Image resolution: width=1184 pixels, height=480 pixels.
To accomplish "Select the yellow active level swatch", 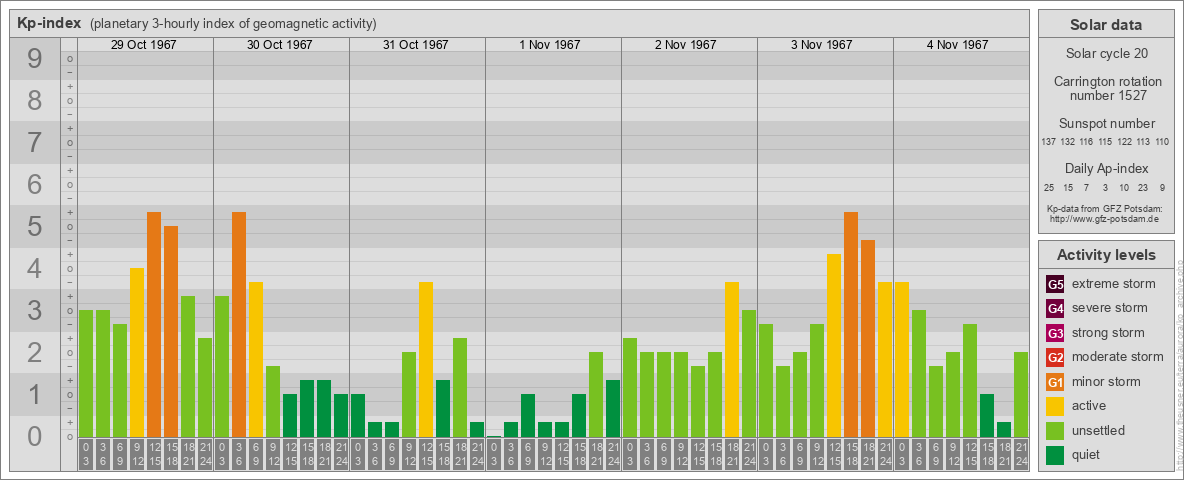I will 1055,406.
